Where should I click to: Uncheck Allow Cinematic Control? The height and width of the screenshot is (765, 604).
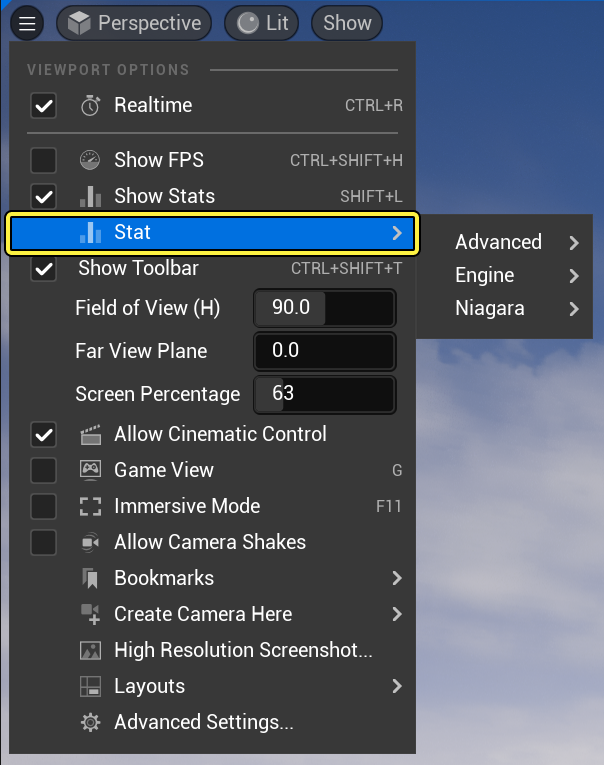pyautogui.click(x=44, y=434)
